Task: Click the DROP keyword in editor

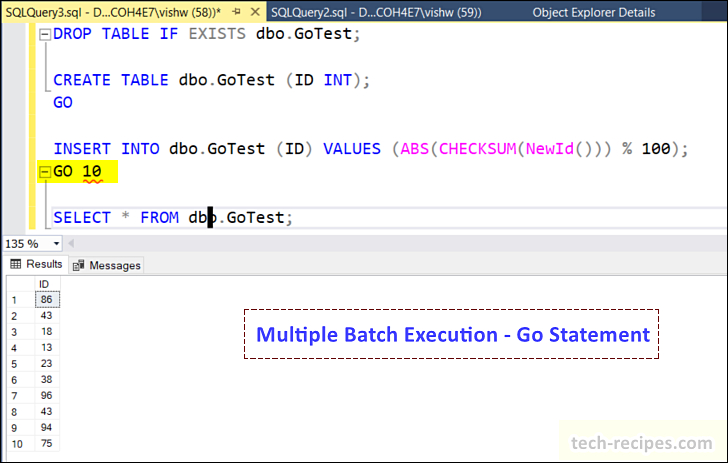Action: click(72, 34)
